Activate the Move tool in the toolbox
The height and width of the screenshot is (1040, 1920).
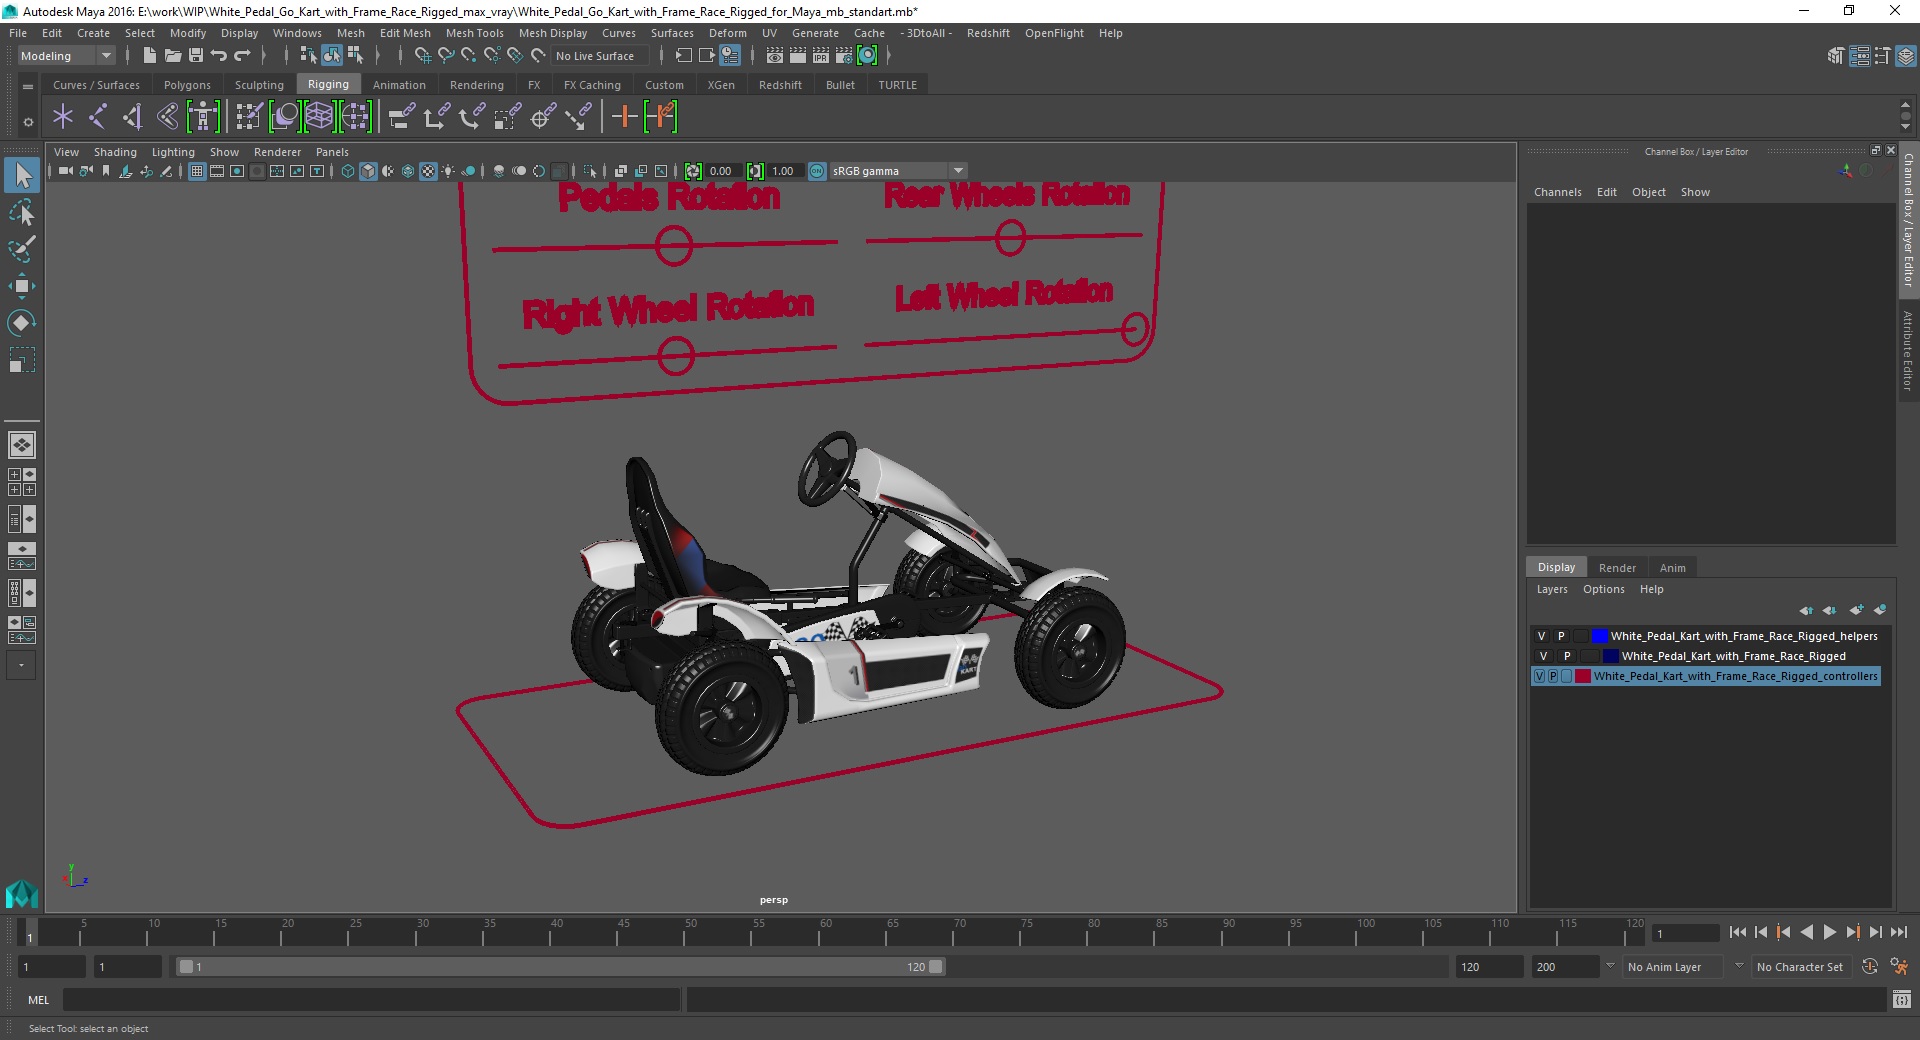[x=21, y=286]
